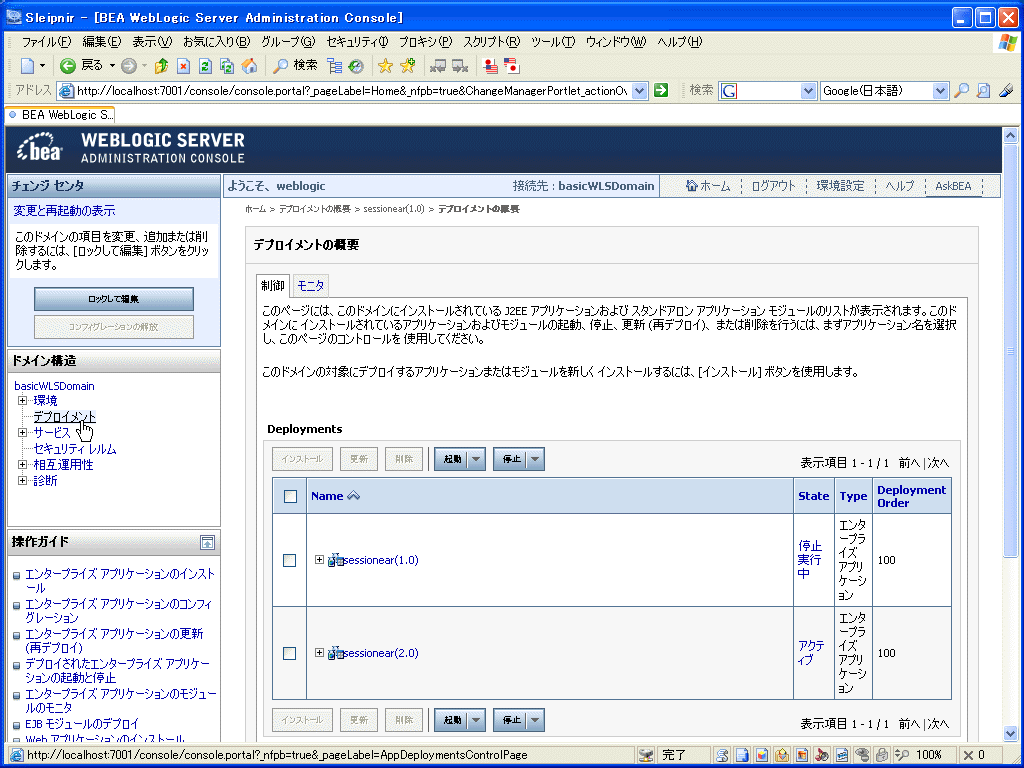Expand the サービス tree node
The height and width of the screenshot is (768, 1024).
pyautogui.click(x=22, y=432)
